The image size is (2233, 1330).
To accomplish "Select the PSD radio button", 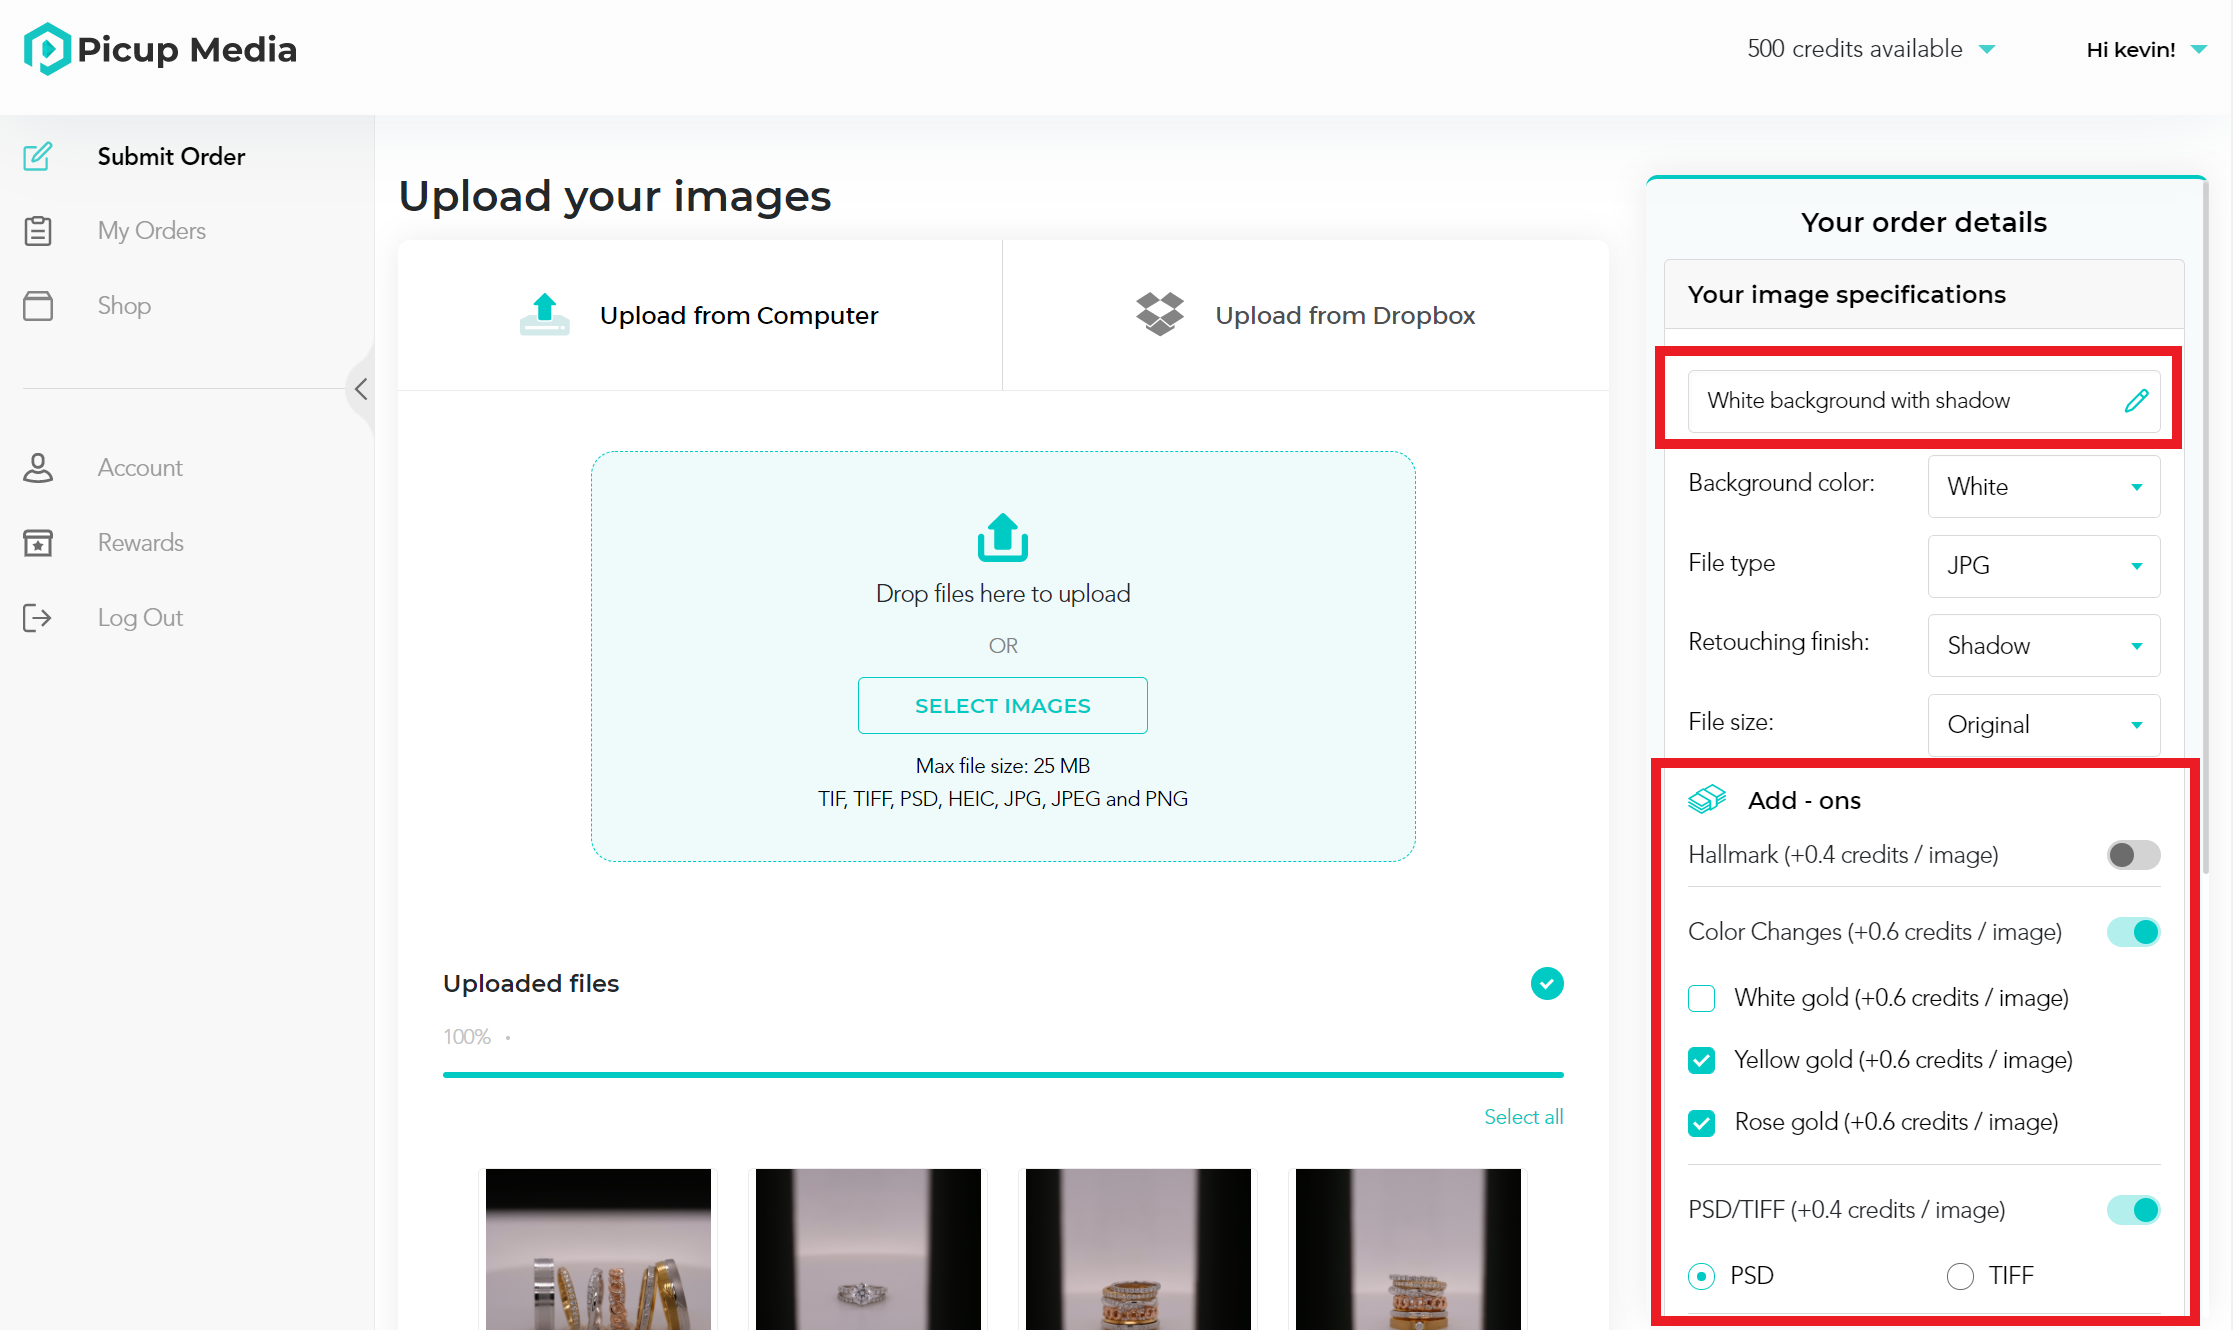I will click(1701, 1276).
